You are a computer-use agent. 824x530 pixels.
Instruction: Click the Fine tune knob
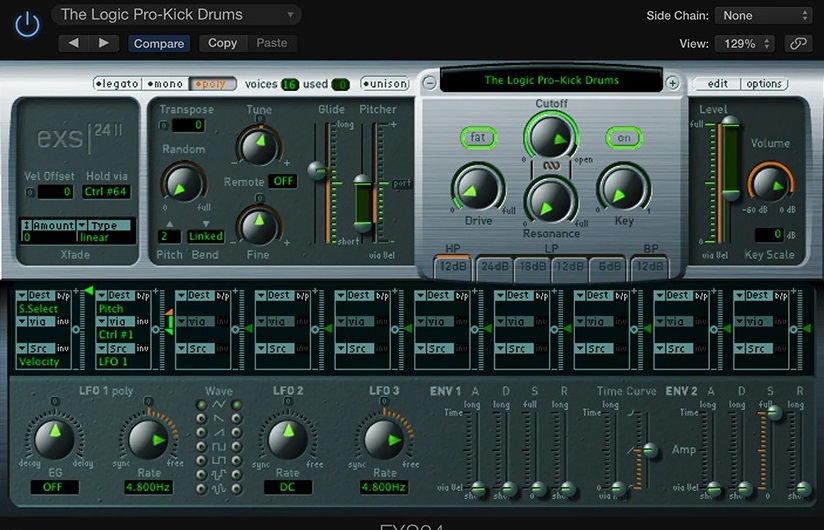coord(258,226)
